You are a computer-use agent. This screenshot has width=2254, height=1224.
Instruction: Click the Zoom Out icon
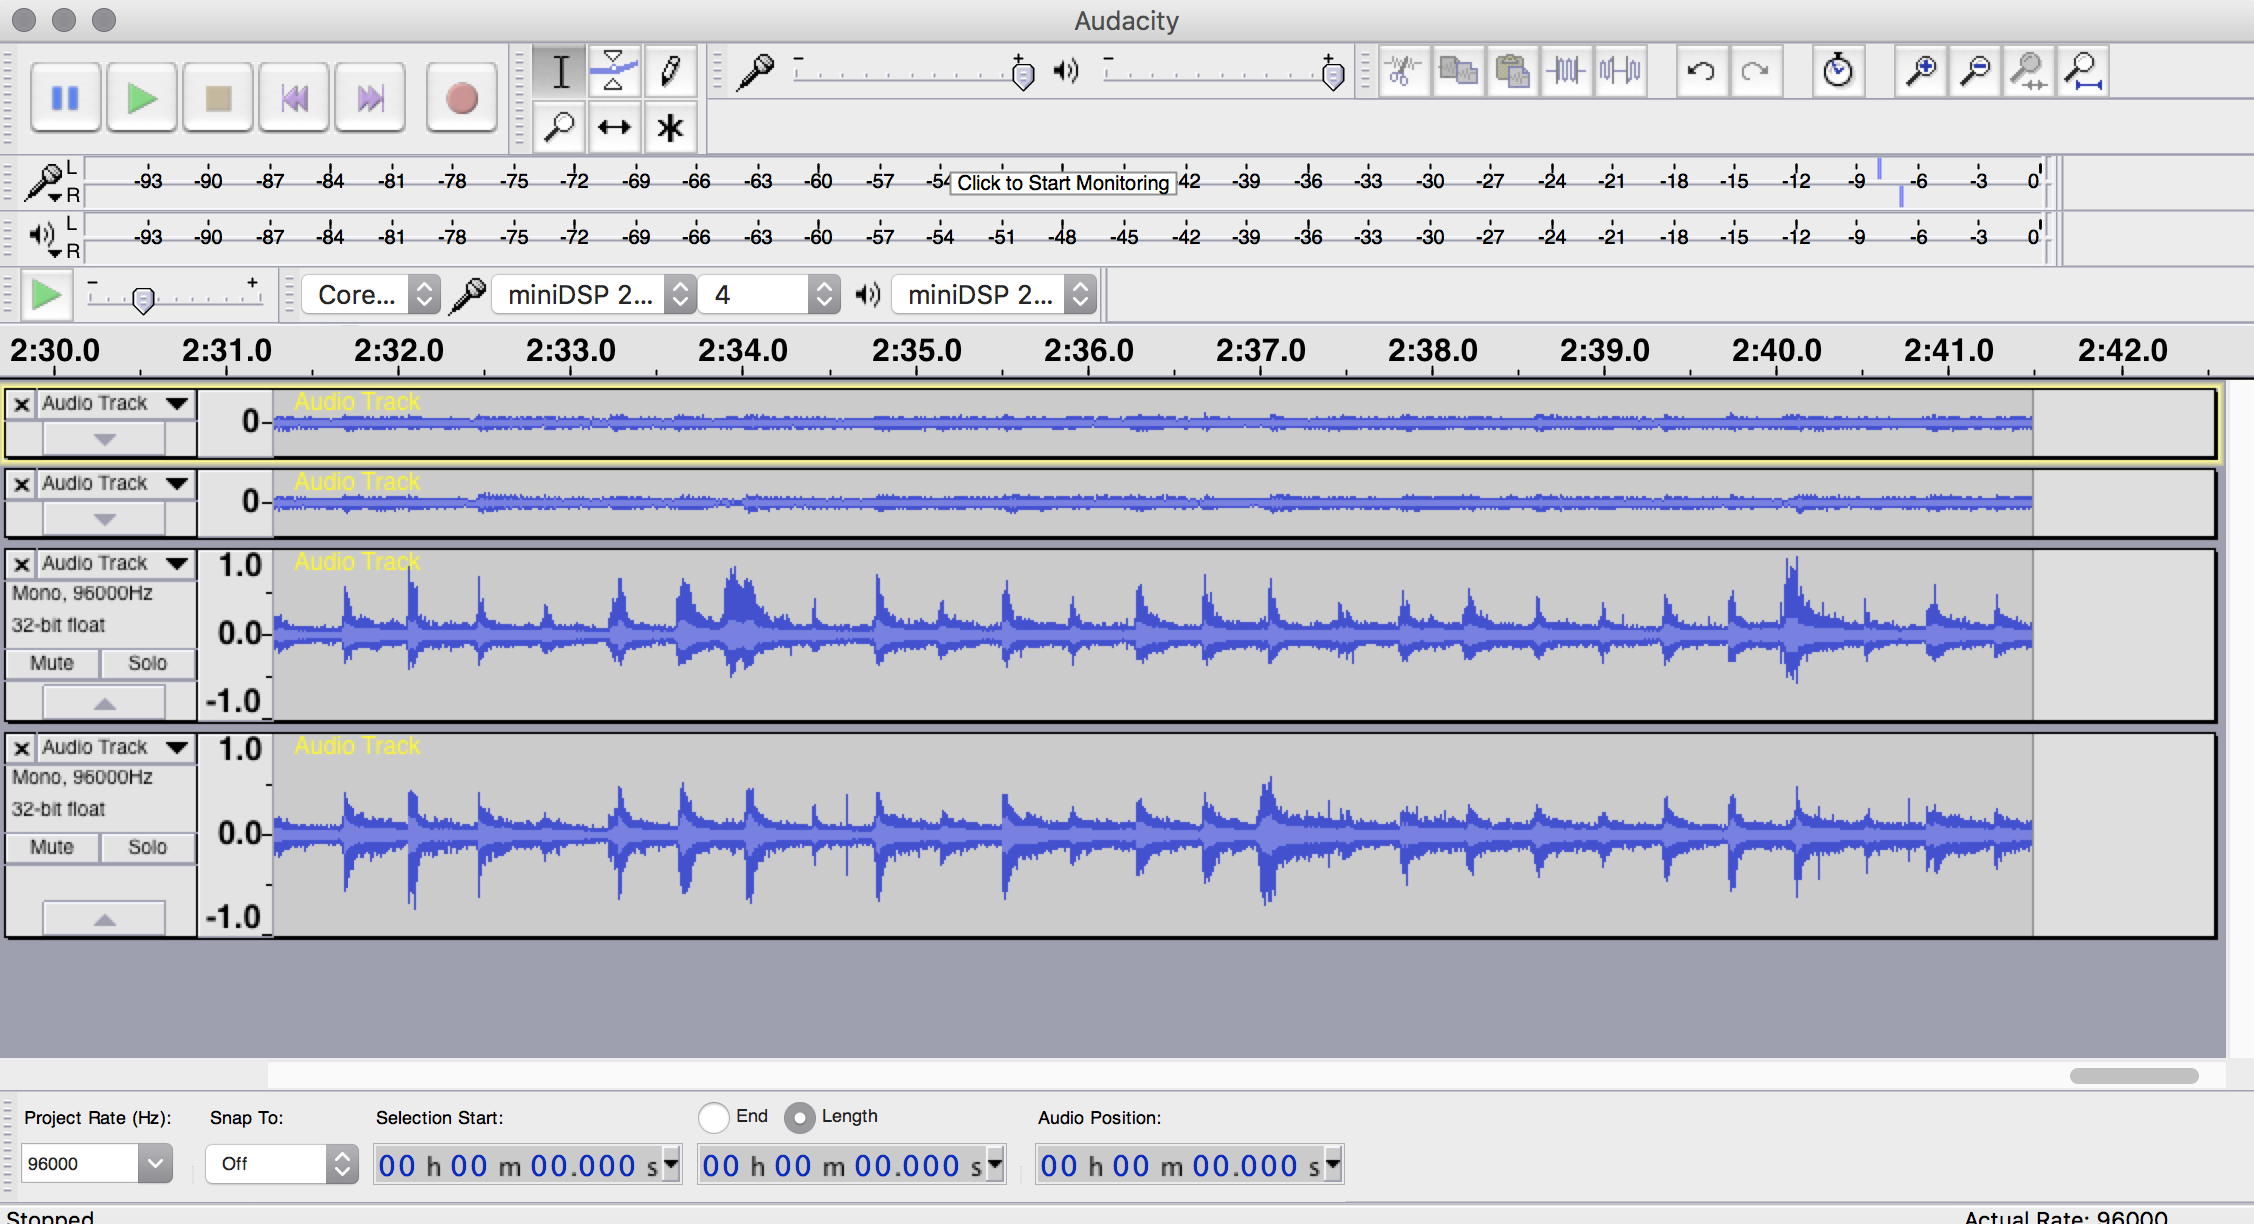1975,71
